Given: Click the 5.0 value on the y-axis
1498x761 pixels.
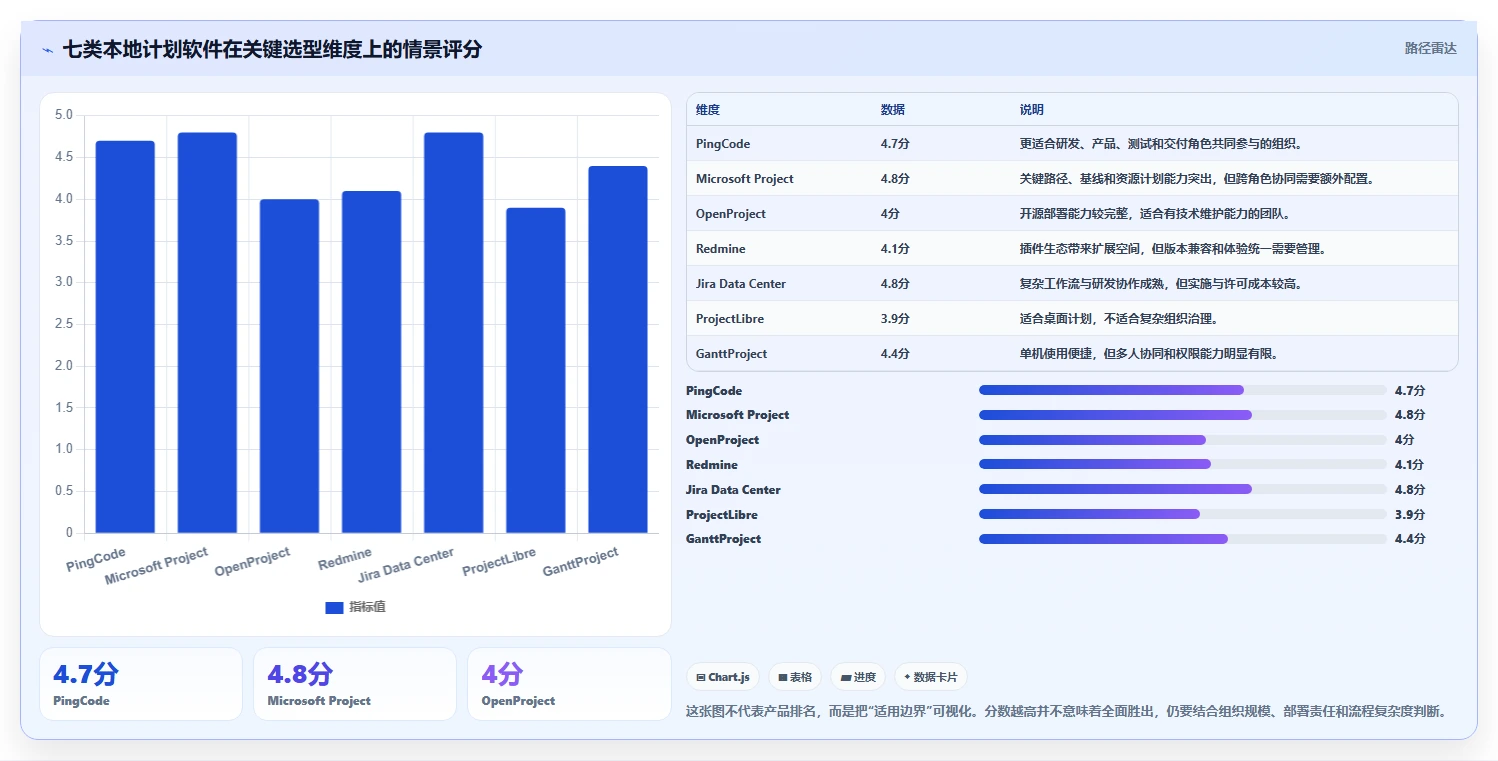Looking at the screenshot, I should [x=63, y=115].
